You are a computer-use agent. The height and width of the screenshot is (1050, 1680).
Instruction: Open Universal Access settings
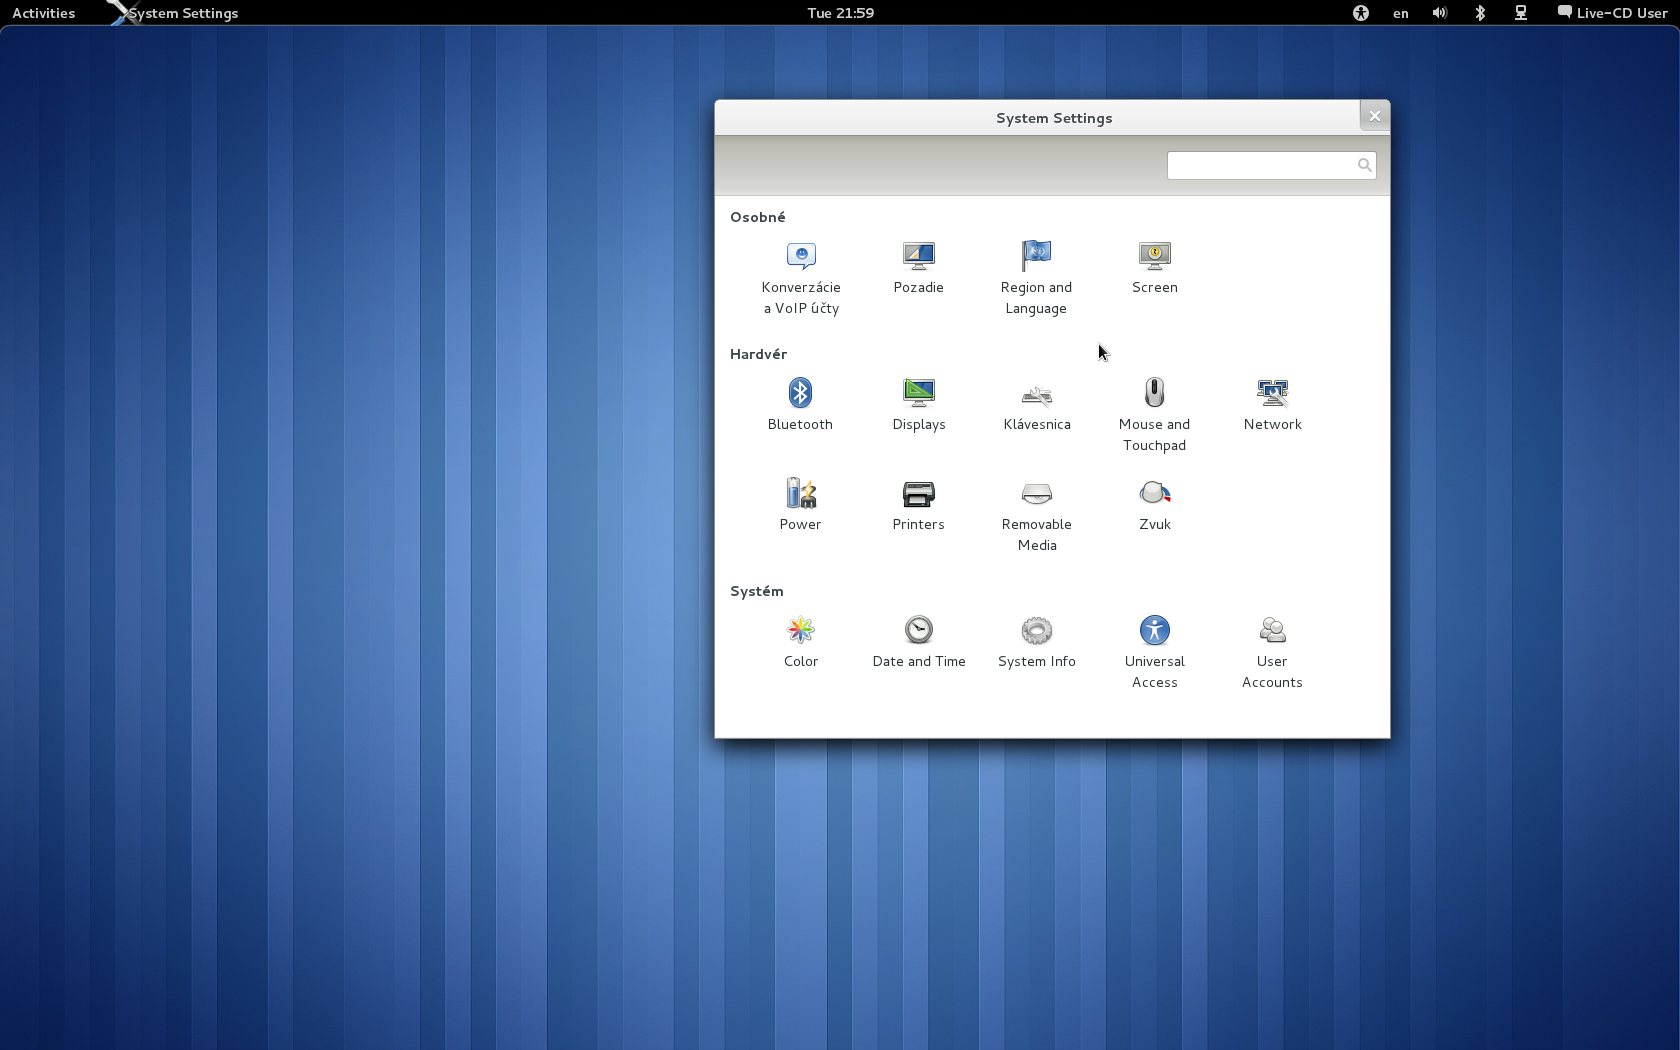pyautogui.click(x=1155, y=652)
